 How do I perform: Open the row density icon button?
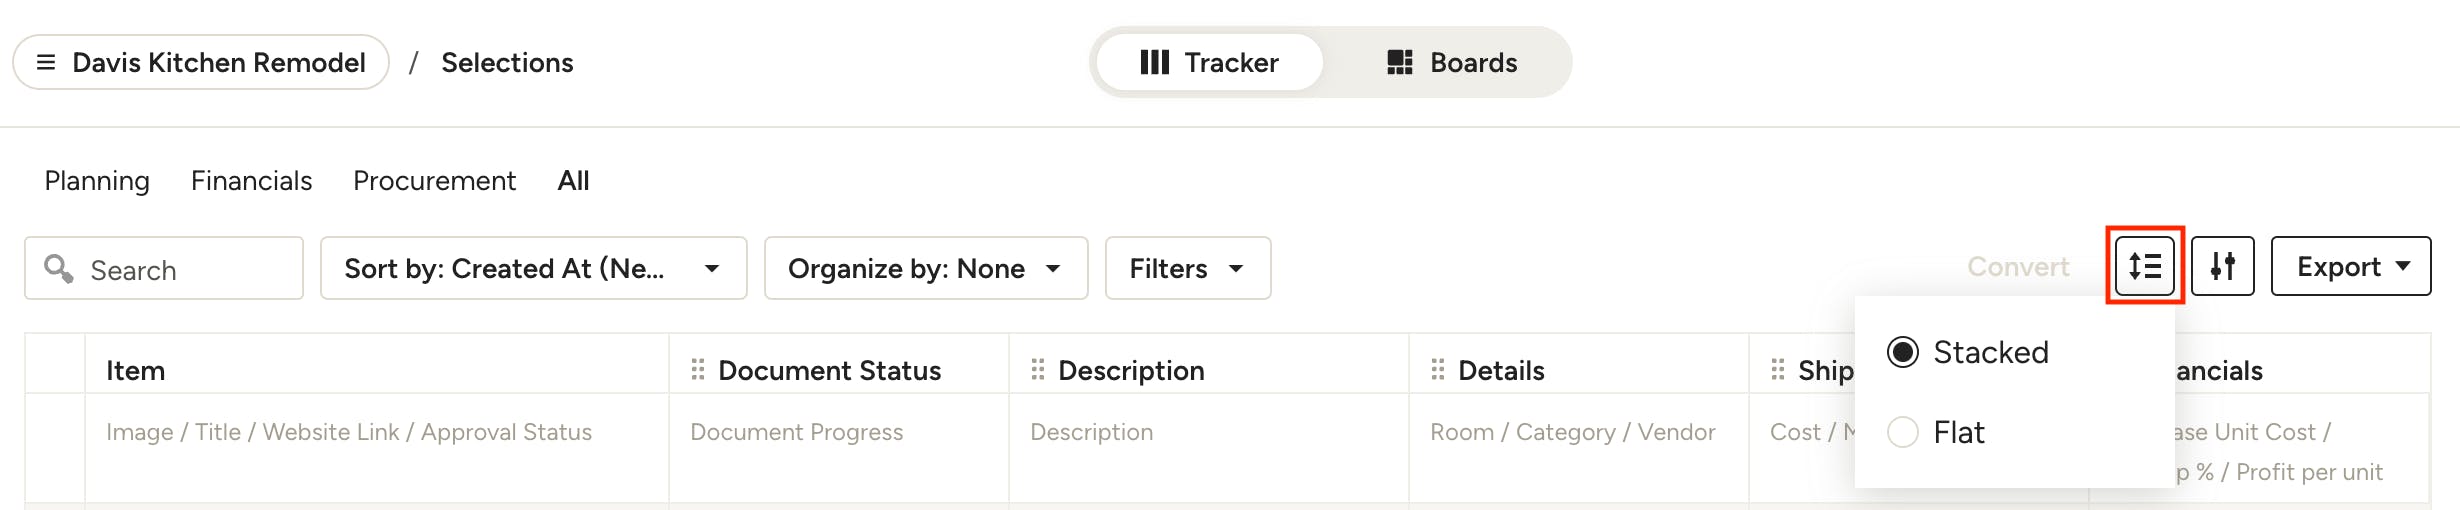[2145, 266]
